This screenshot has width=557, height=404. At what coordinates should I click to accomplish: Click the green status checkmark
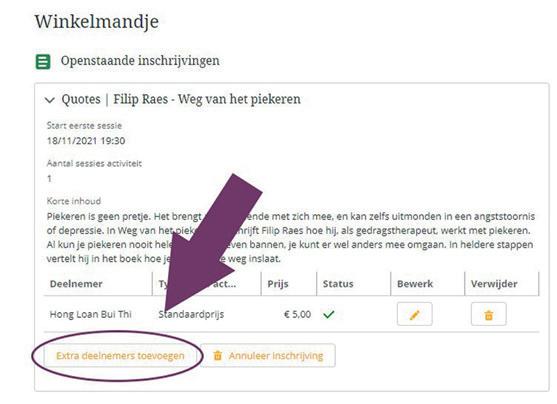329,314
